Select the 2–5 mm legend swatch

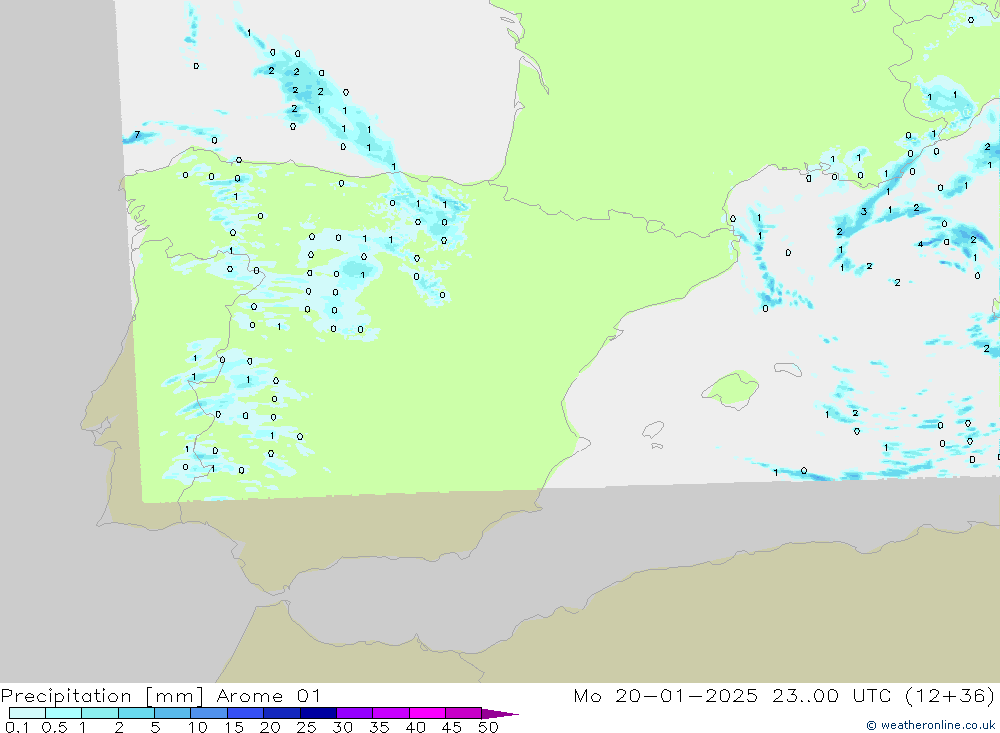[136, 713]
